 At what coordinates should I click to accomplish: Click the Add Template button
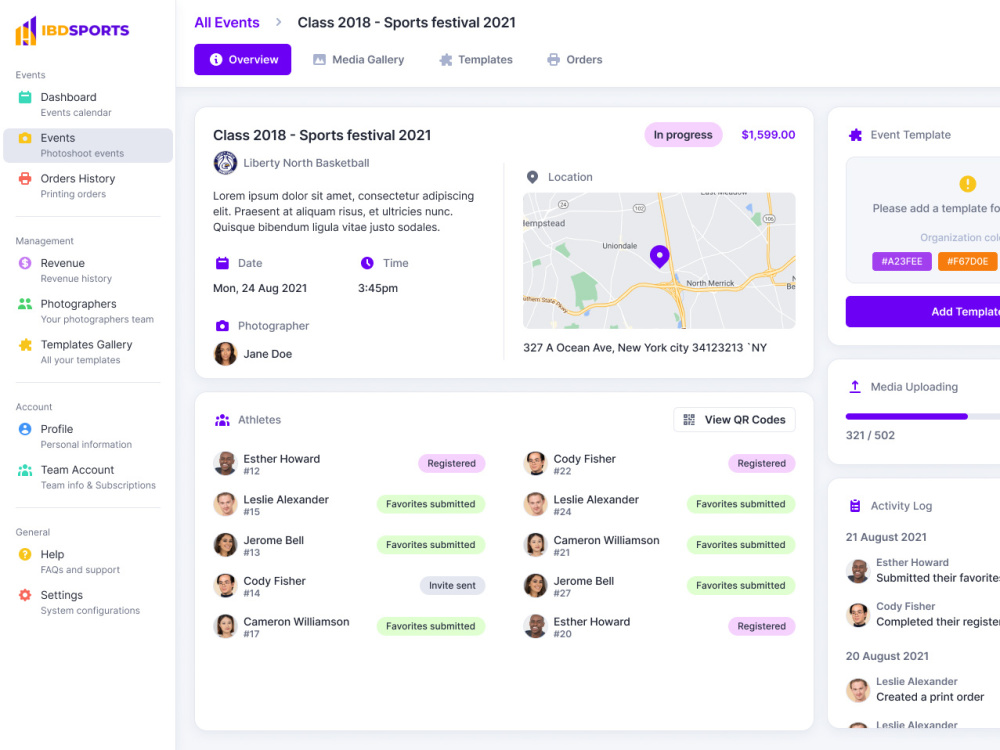click(x=923, y=312)
